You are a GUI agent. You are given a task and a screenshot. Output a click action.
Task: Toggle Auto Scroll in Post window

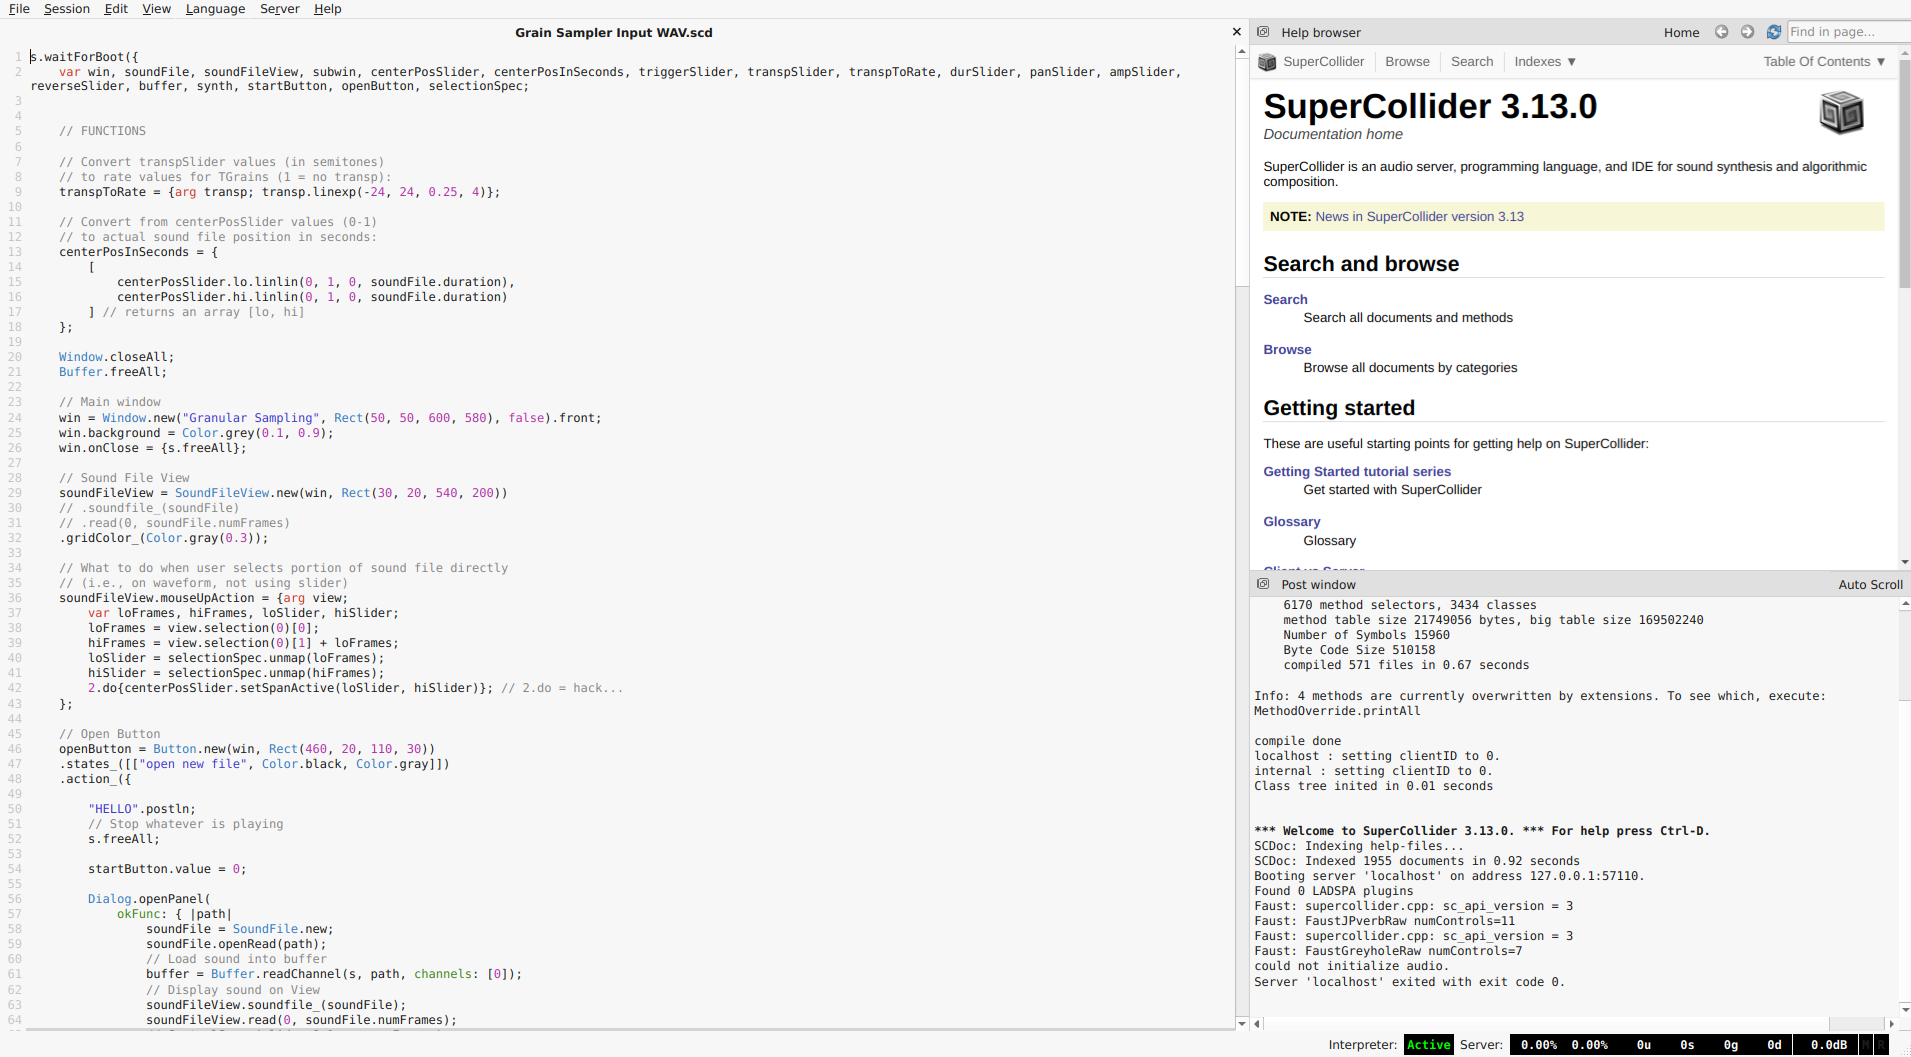(1870, 585)
